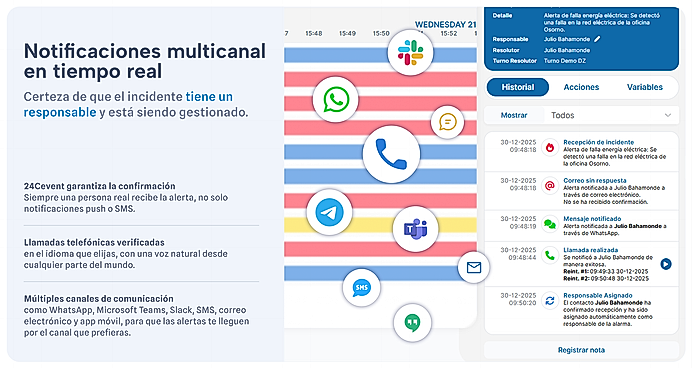The image size is (692, 368).
Task: Click the red flame Recepción de incidente icon
Action: coord(550,148)
